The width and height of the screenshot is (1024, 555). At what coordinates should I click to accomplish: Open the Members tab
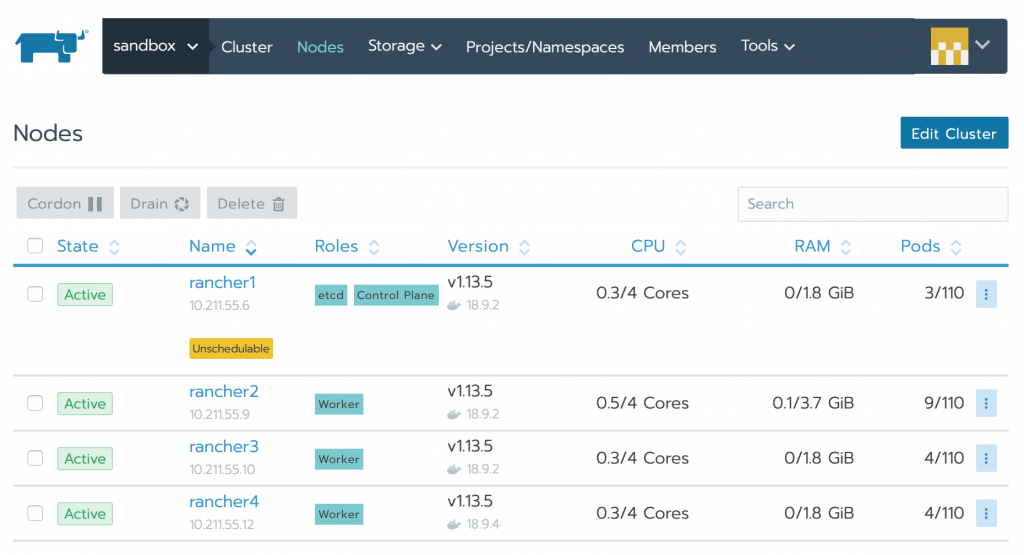tap(682, 47)
